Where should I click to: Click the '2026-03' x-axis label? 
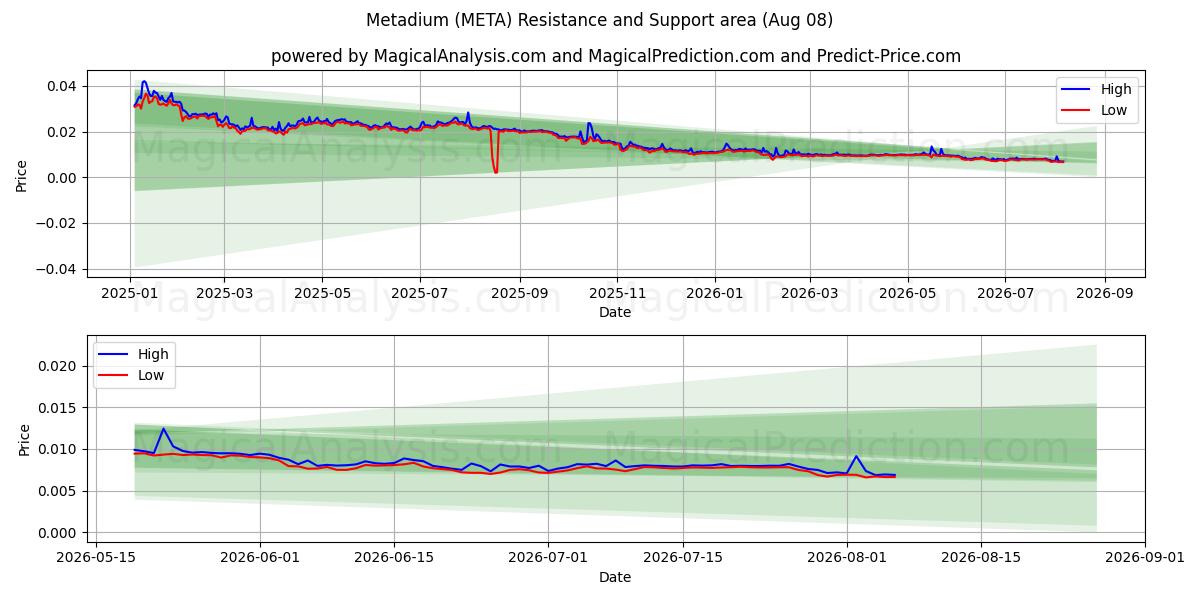click(x=810, y=295)
